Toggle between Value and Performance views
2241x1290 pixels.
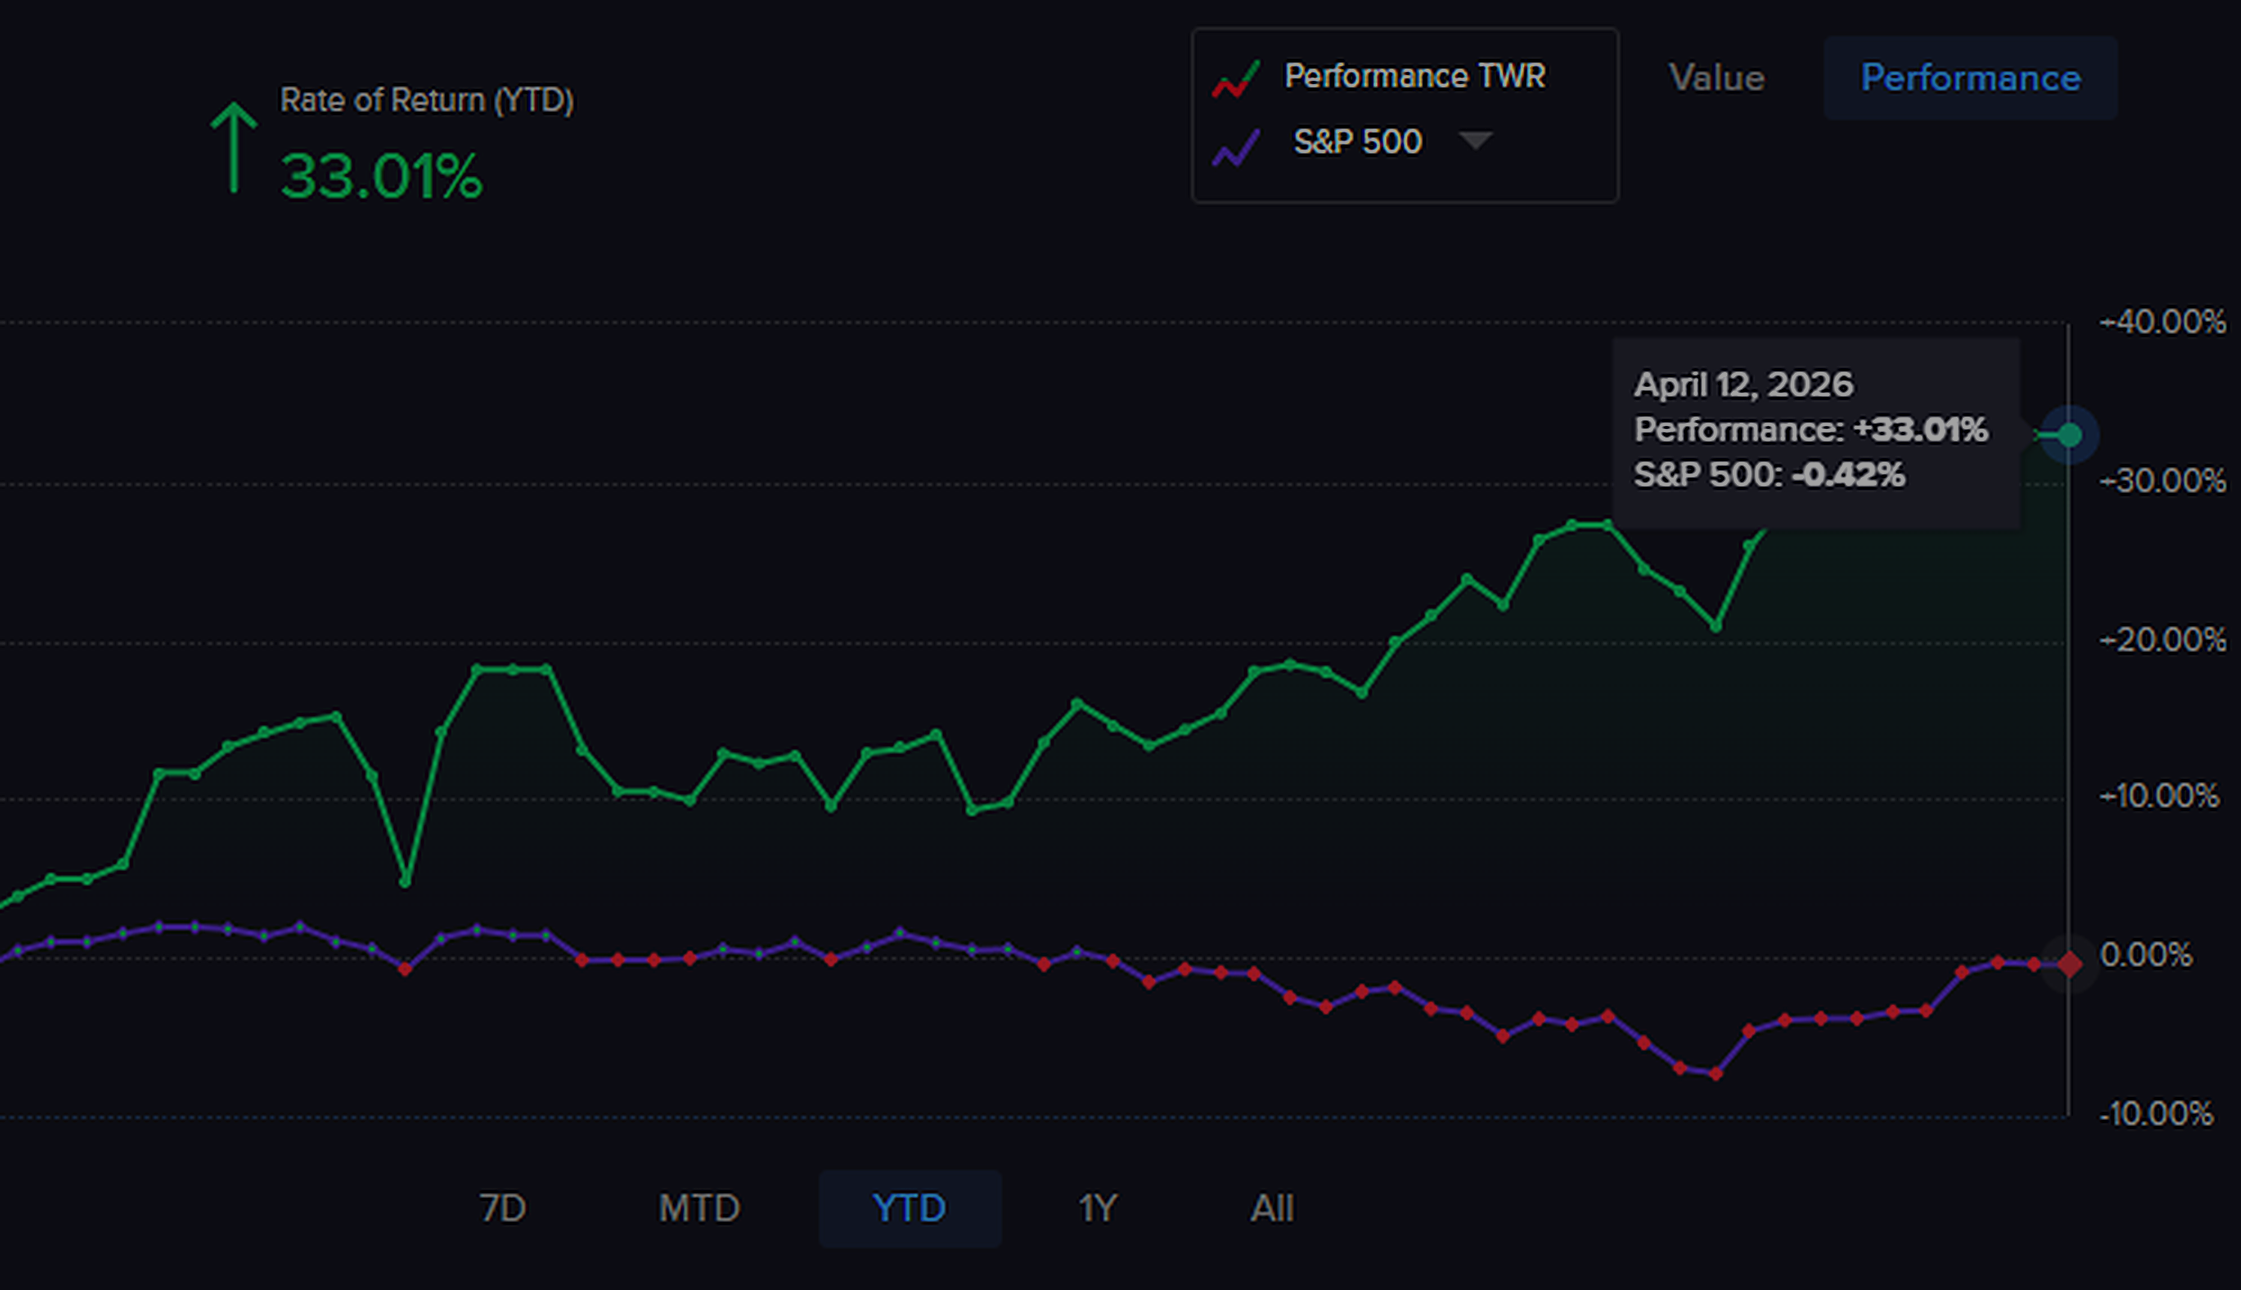coord(1970,78)
